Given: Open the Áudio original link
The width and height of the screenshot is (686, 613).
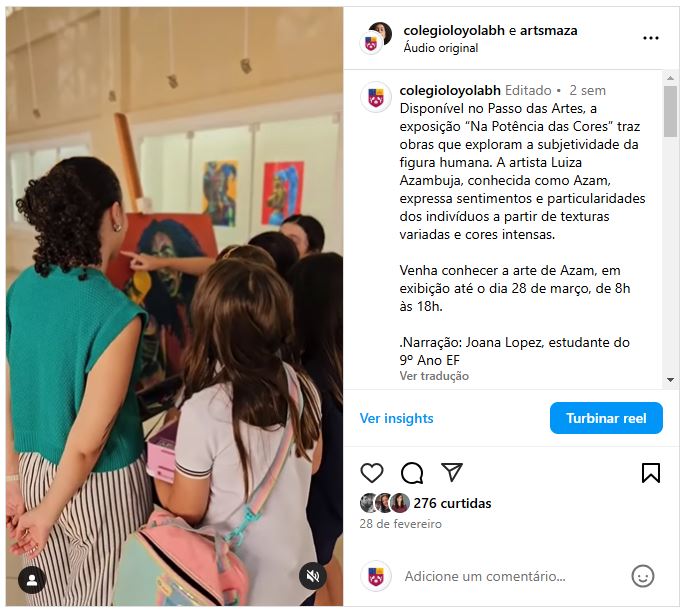Looking at the screenshot, I should point(441,48).
